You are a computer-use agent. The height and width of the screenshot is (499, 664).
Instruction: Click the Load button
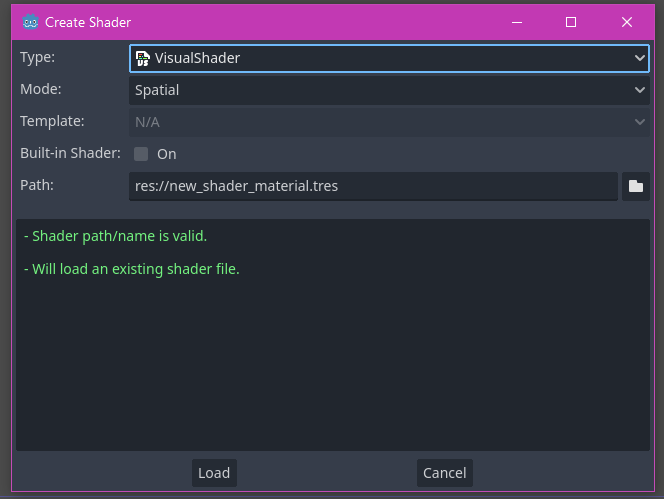coord(214,473)
